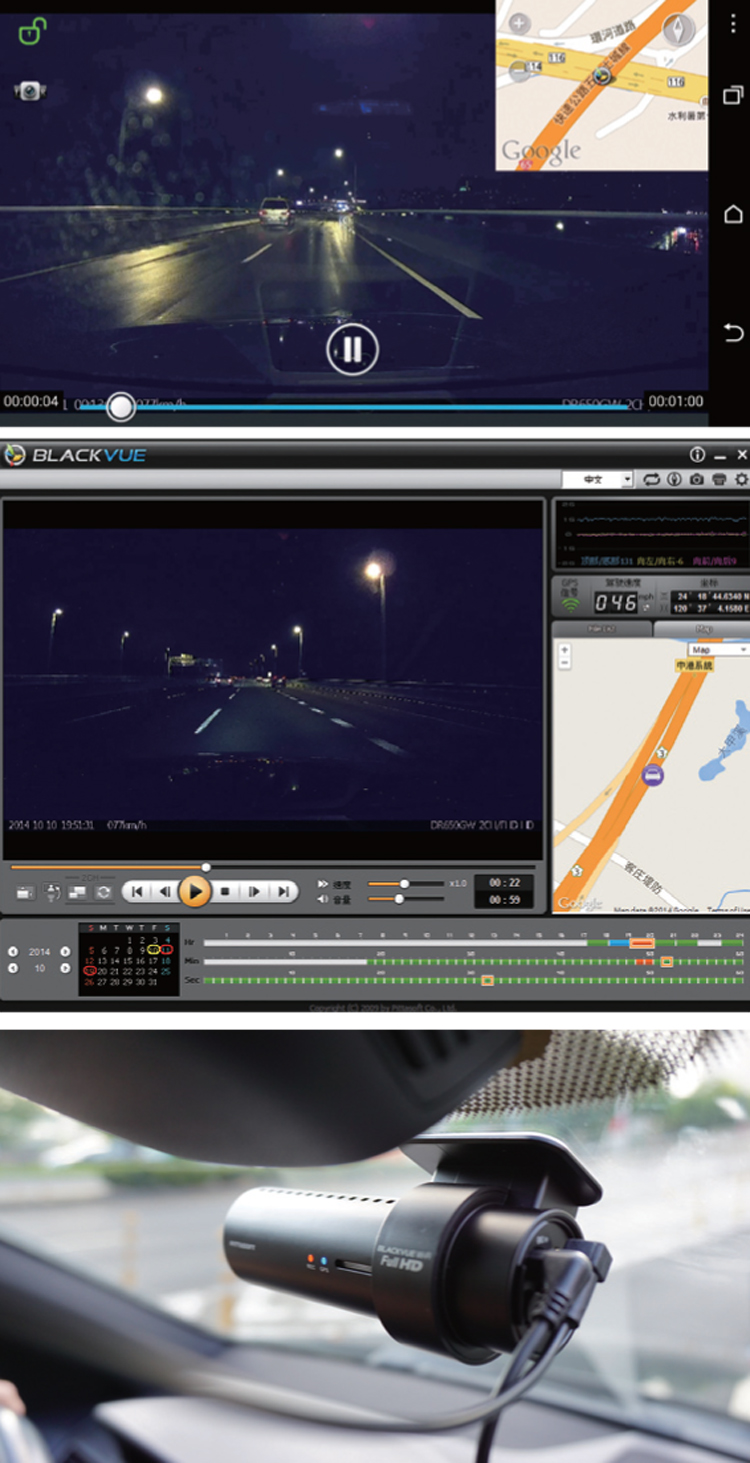
Task: Click the playback speed slider handle
Action: [404, 884]
